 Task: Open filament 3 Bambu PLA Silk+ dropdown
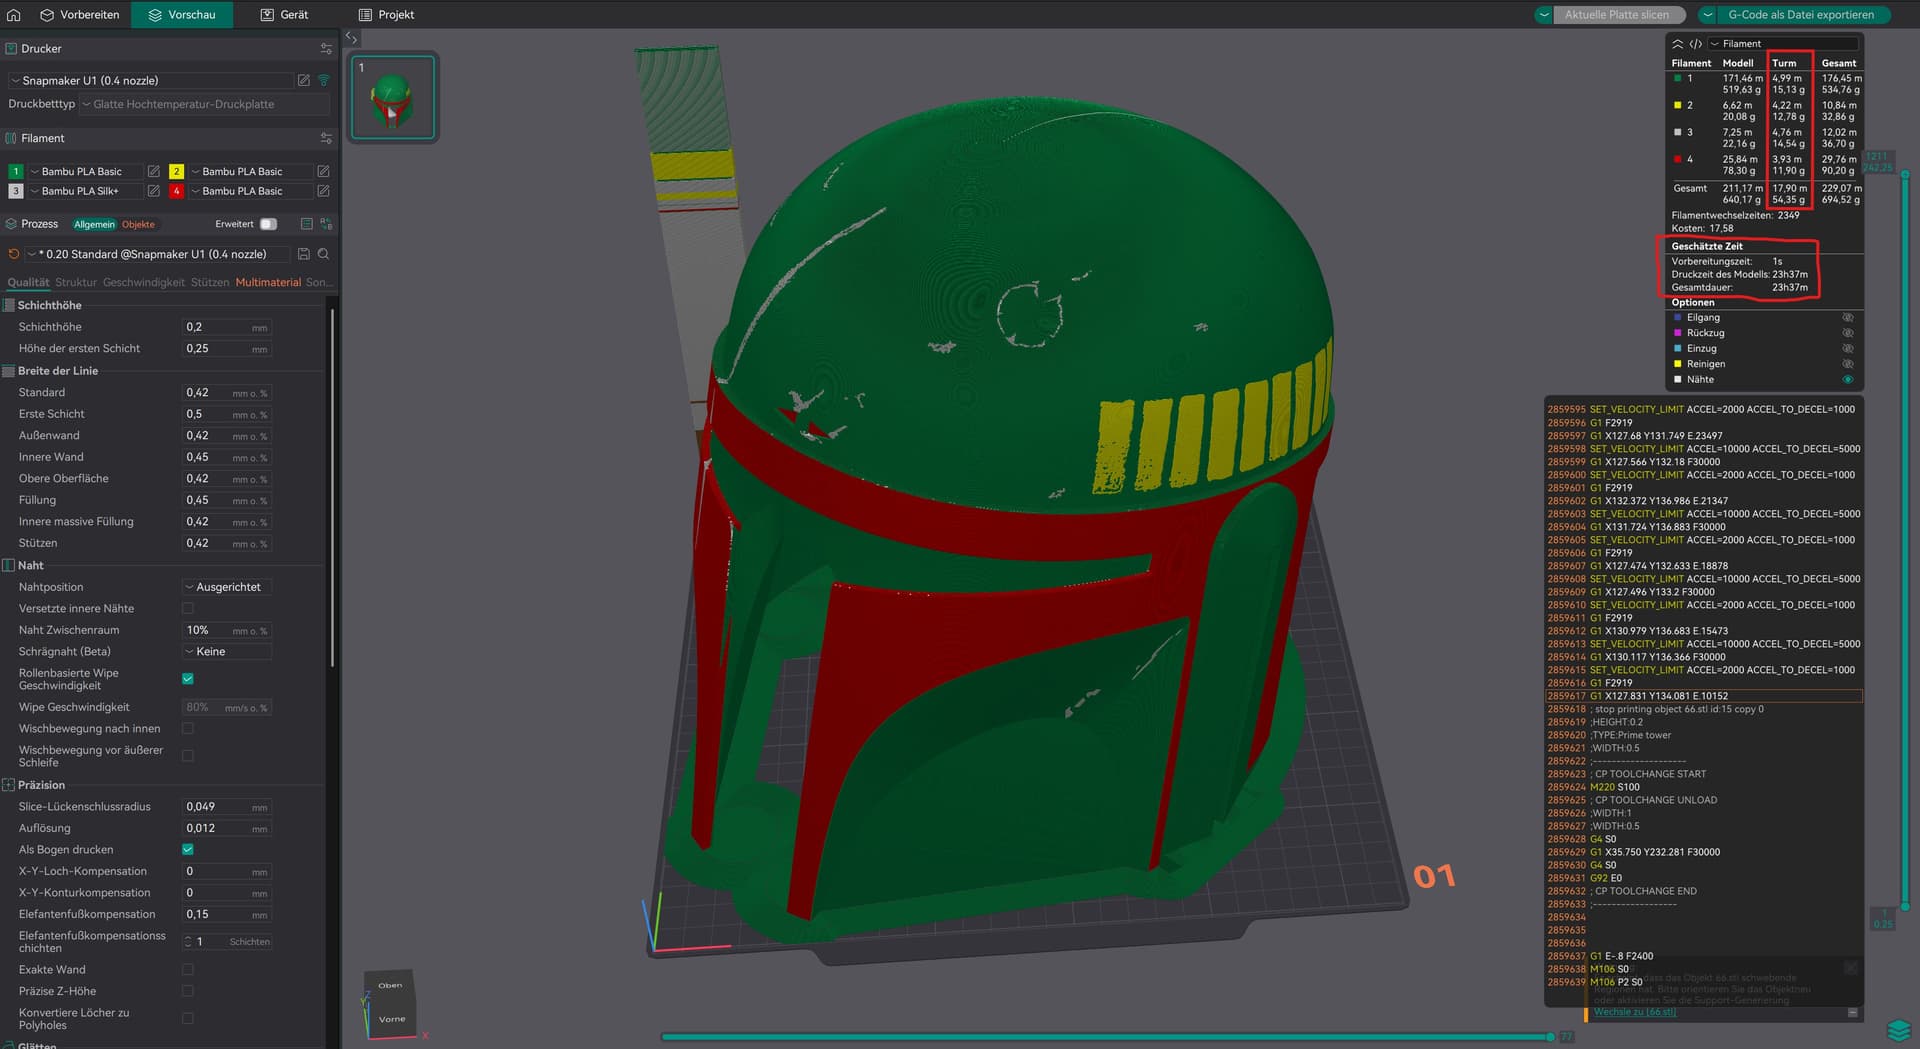tap(85, 191)
